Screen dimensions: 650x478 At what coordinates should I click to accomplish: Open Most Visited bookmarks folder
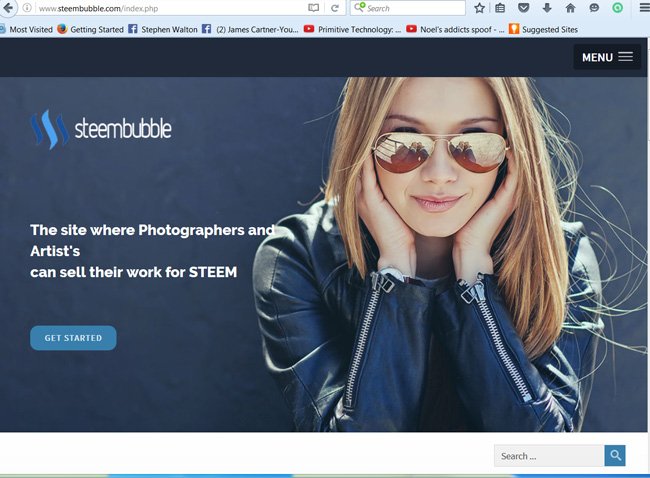(26, 29)
